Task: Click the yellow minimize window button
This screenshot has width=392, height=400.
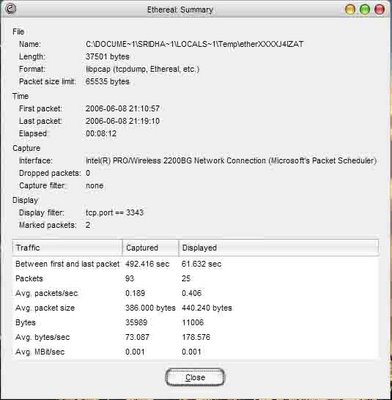Action: point(350,9)
